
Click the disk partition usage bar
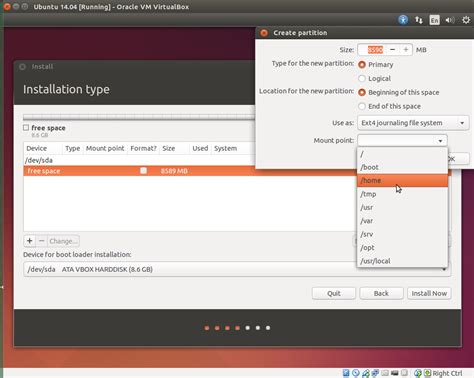(x=139, y=117)
